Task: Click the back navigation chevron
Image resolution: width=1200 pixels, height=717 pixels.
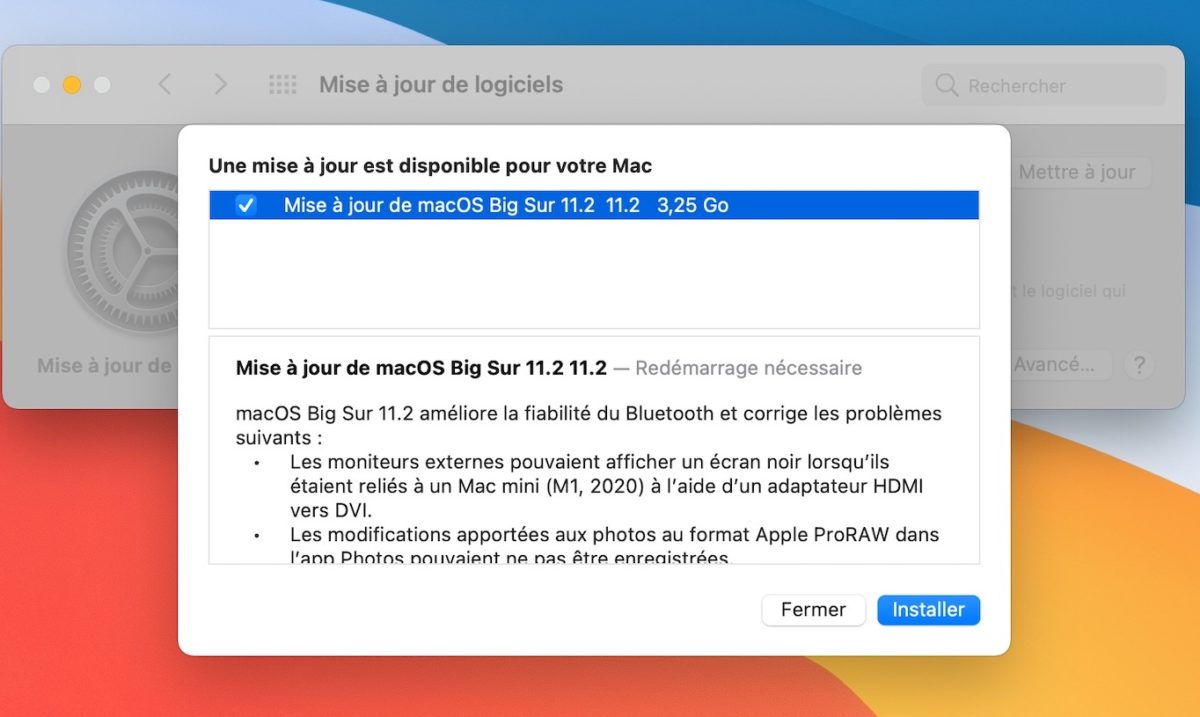Action: coord(164,85)
